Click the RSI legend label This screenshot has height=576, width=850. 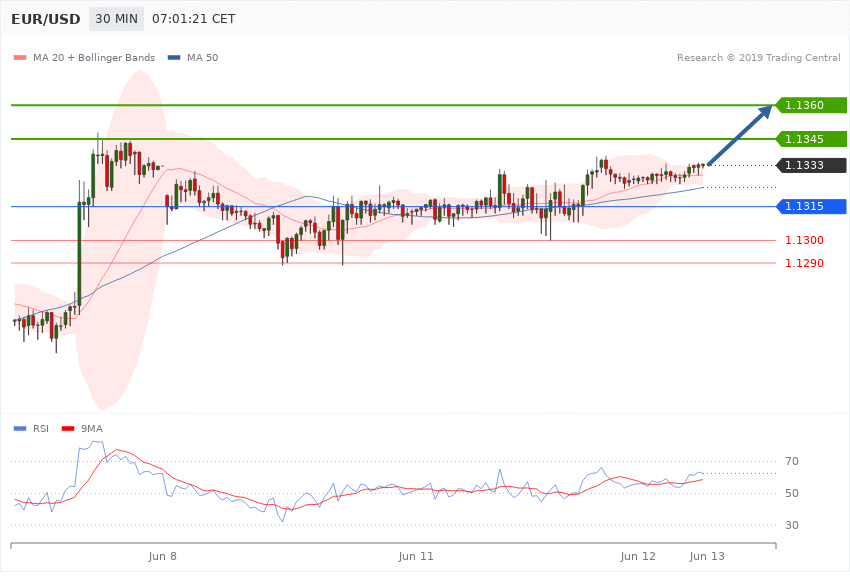pyautogui.click(x=41, y=429)
